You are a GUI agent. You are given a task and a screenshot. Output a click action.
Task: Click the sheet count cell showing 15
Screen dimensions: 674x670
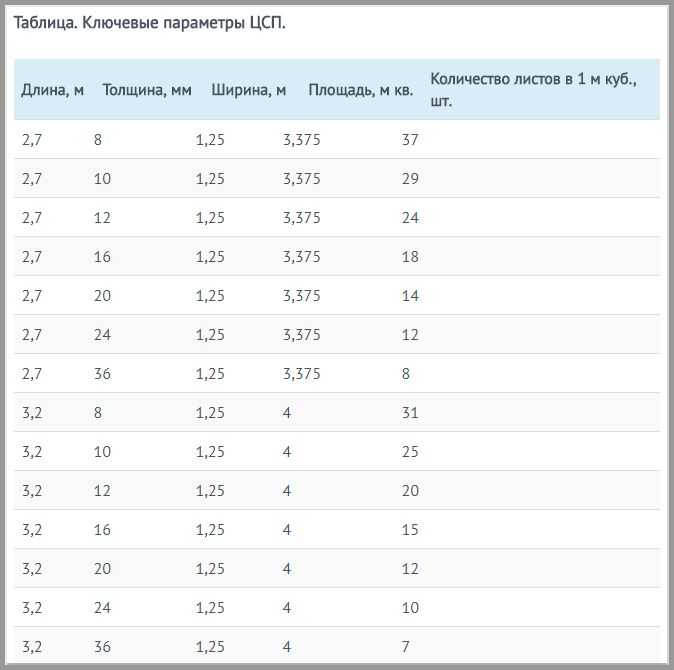(x=410, y=529)
